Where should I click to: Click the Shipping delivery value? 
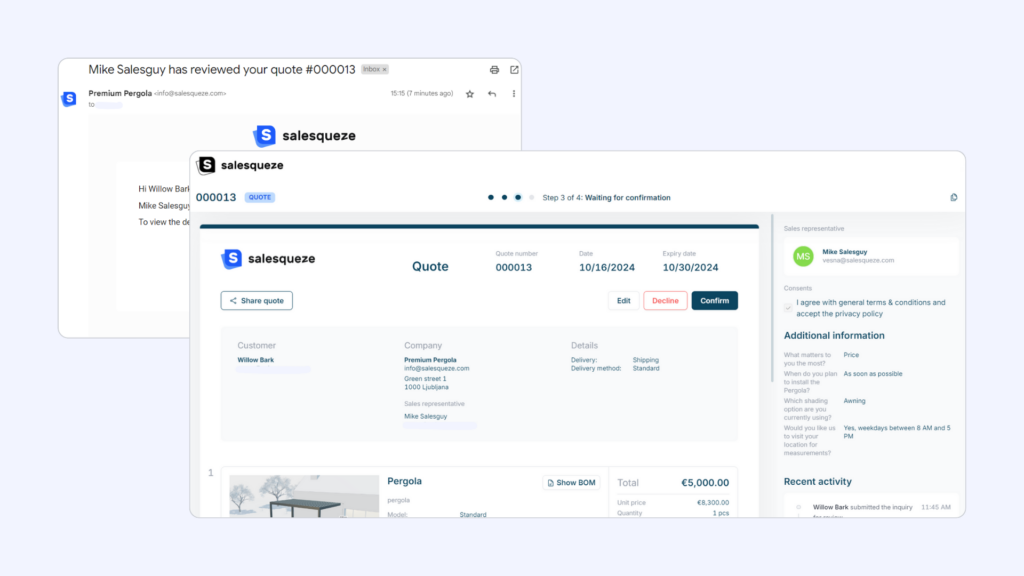tap(646, 360)
